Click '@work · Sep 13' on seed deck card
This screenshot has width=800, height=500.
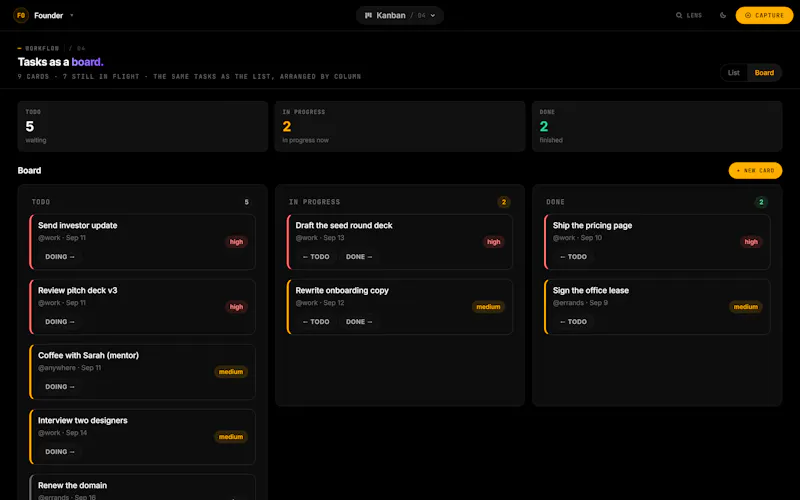(320, 238)
